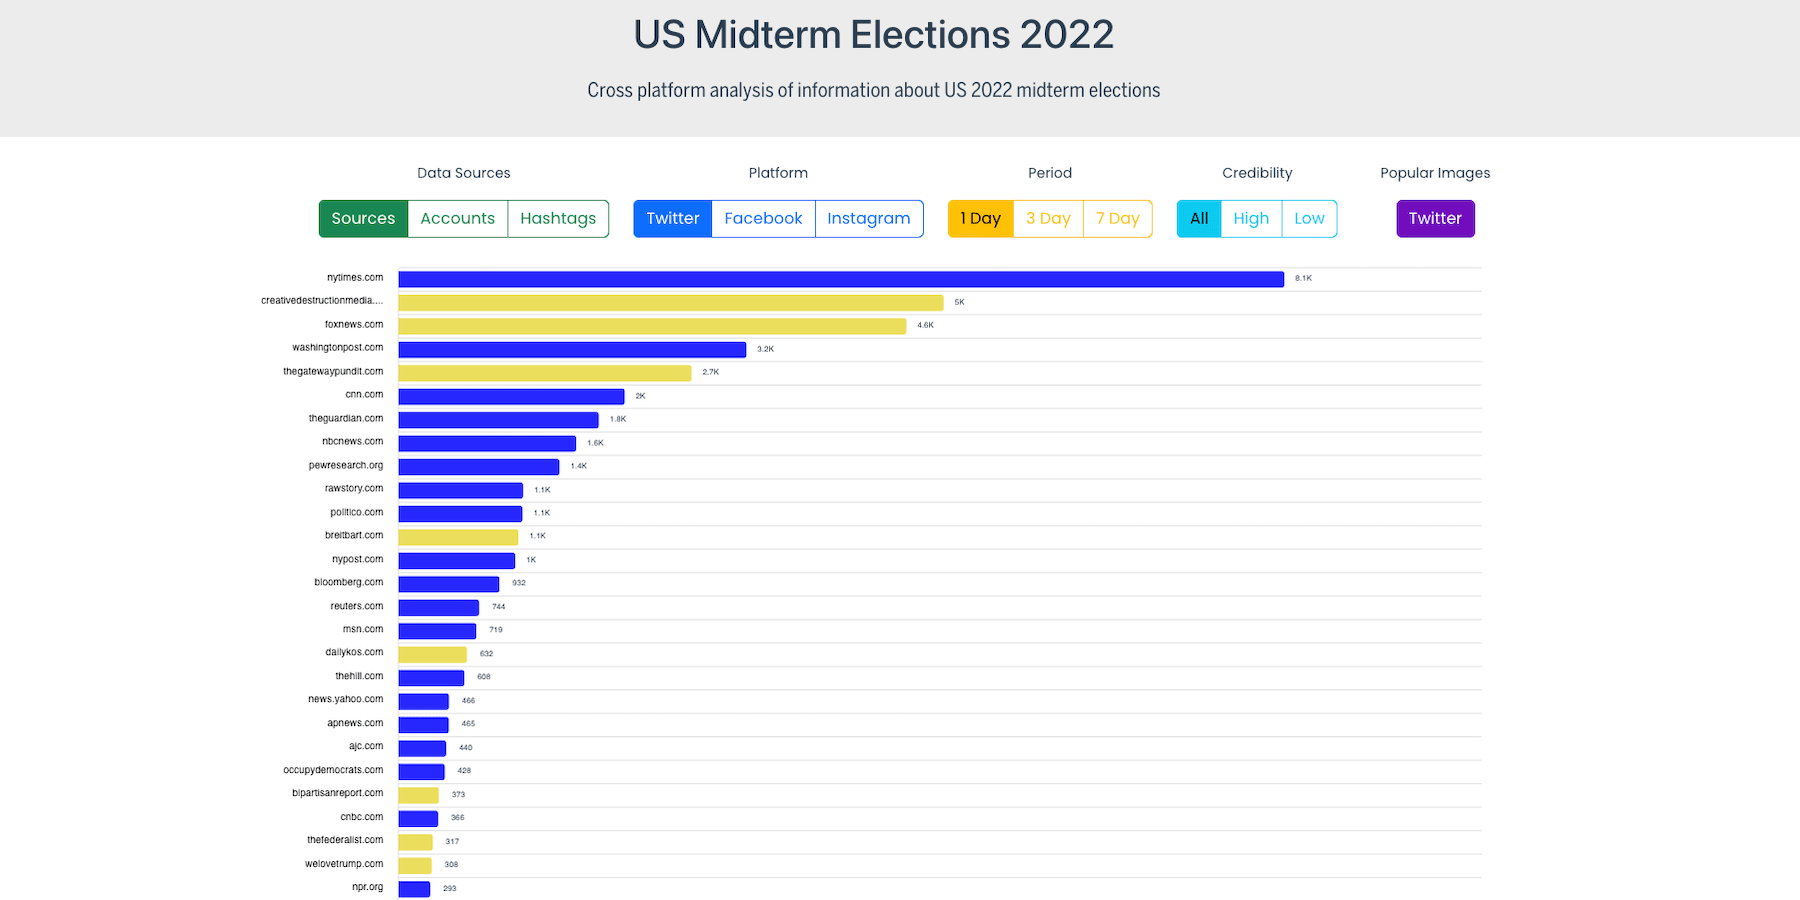This screenshot has height=900, width=1800.
Task: Switch platform to Facebook
Action: click(x=762, y=218)
